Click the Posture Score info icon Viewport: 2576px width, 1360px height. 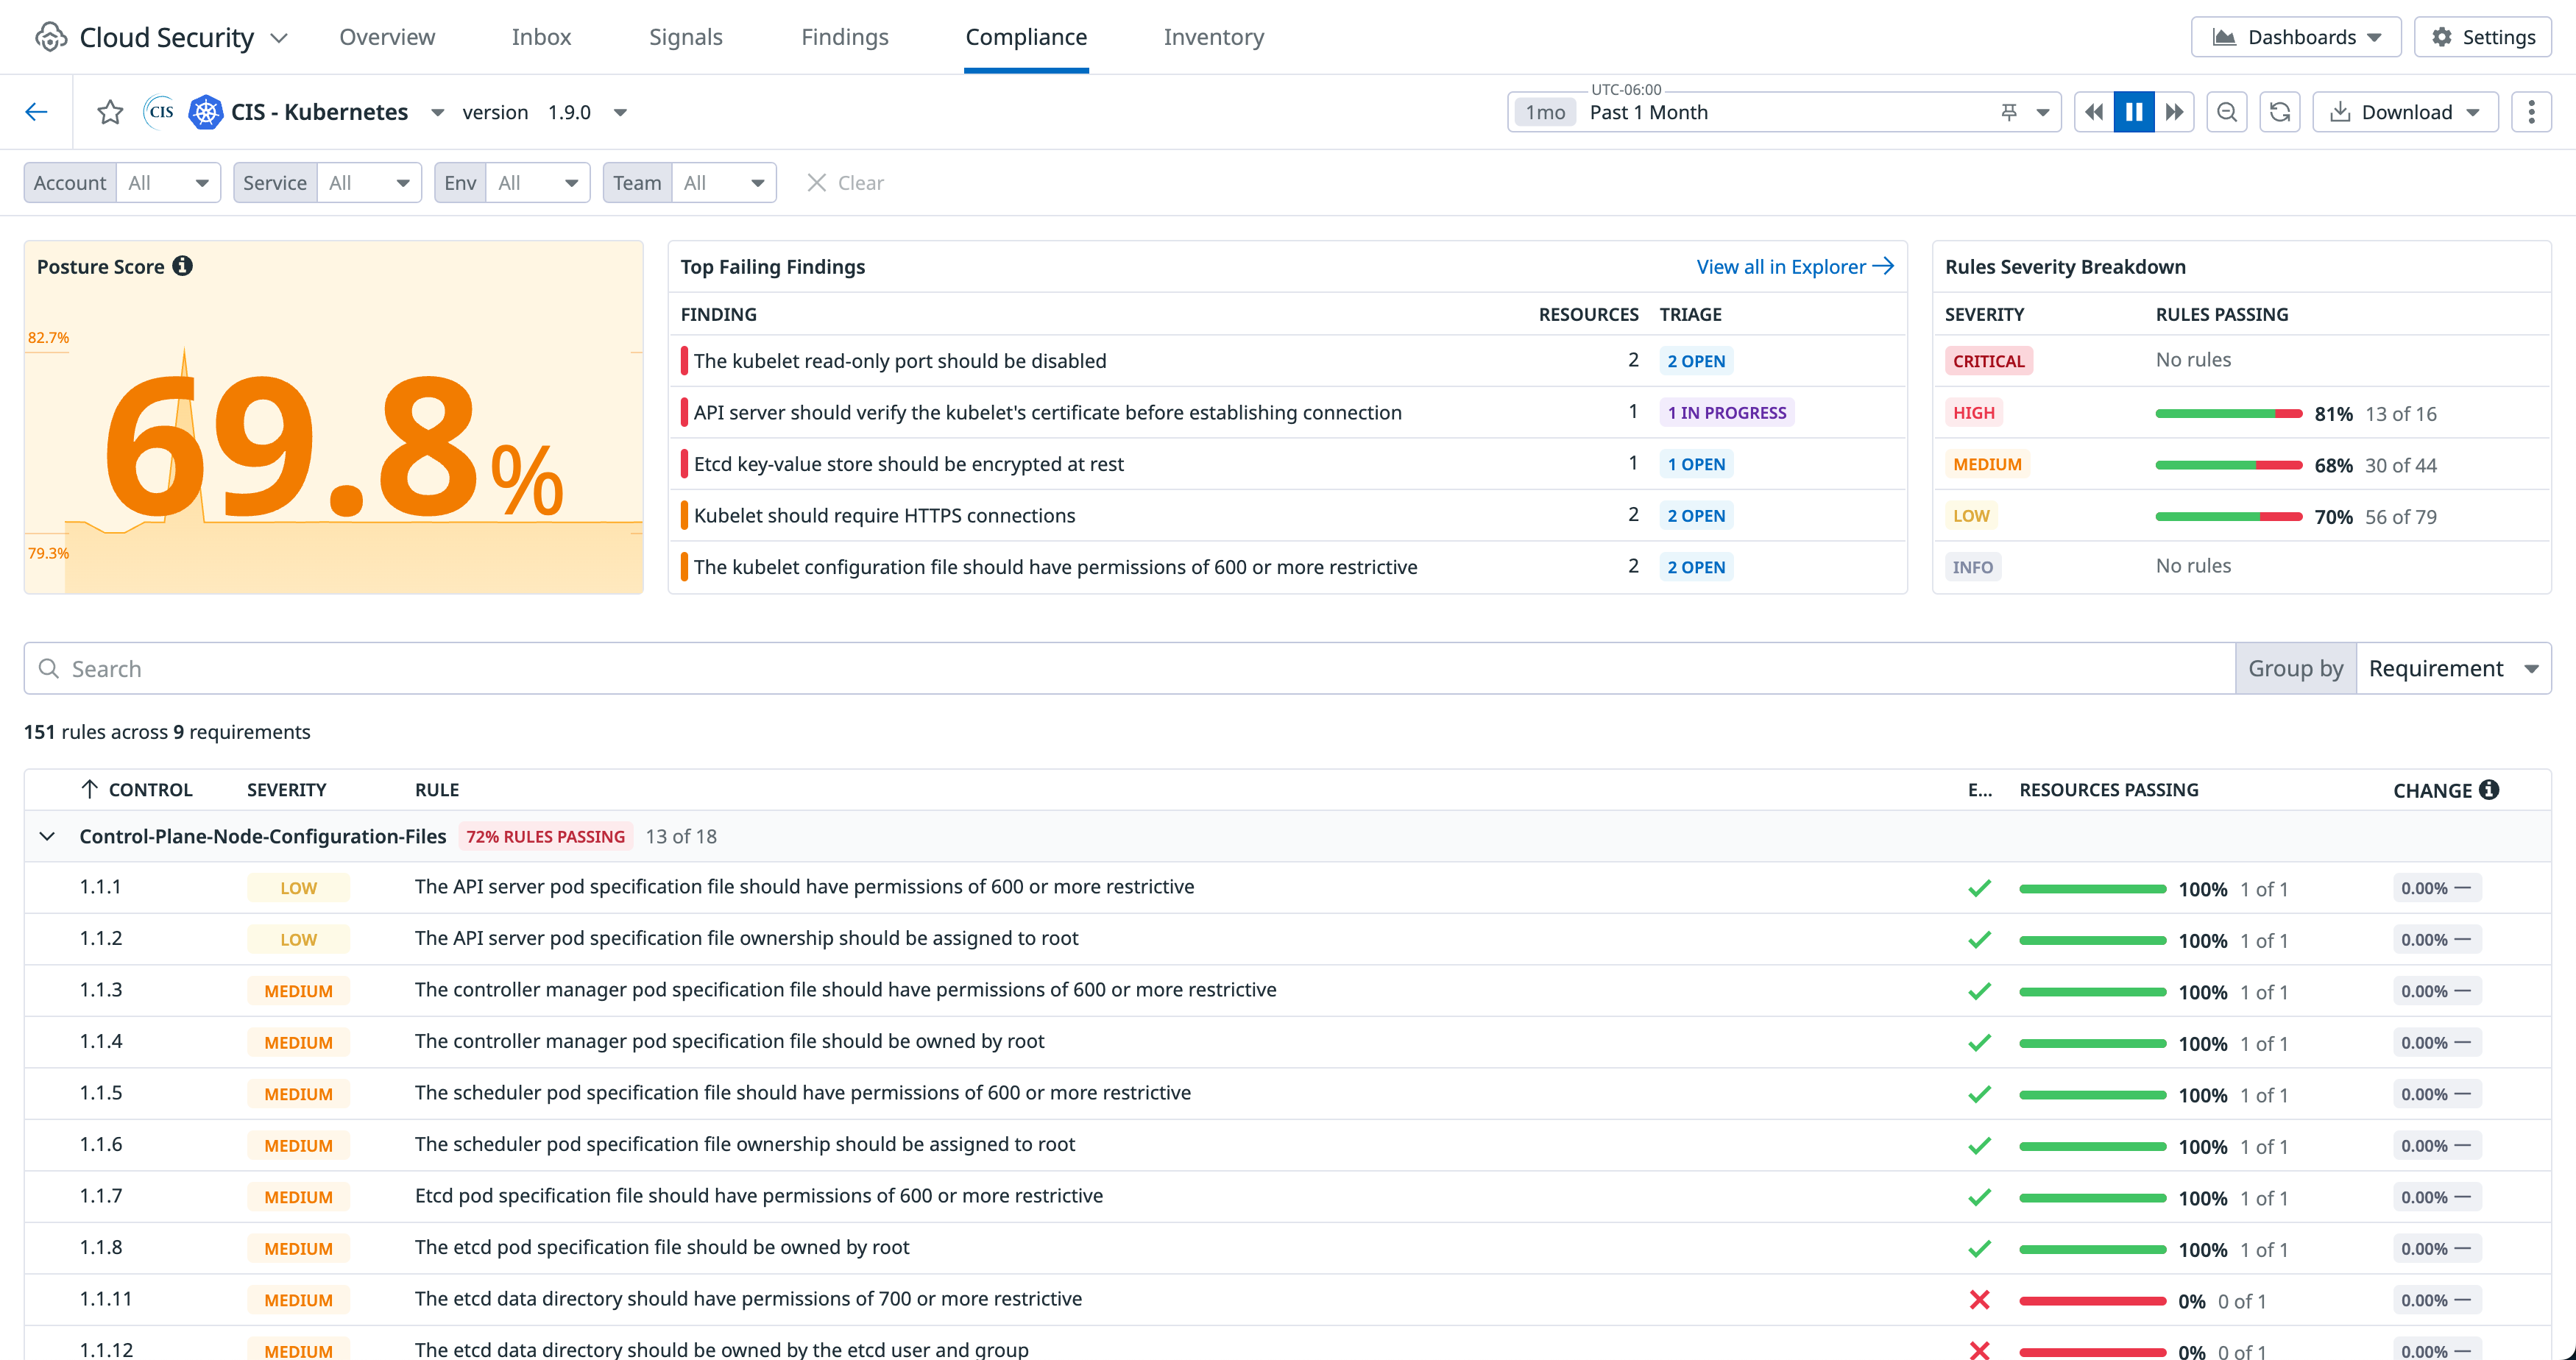pyautogui.click(x=182, y=266)
